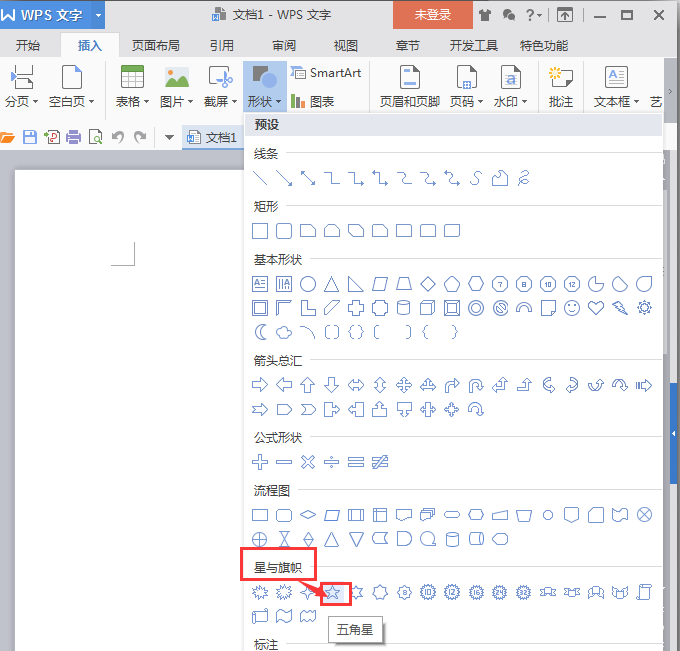680x651 pixels.
Task: Switch to the 视图 tab
Action: (x=346, y=46)
